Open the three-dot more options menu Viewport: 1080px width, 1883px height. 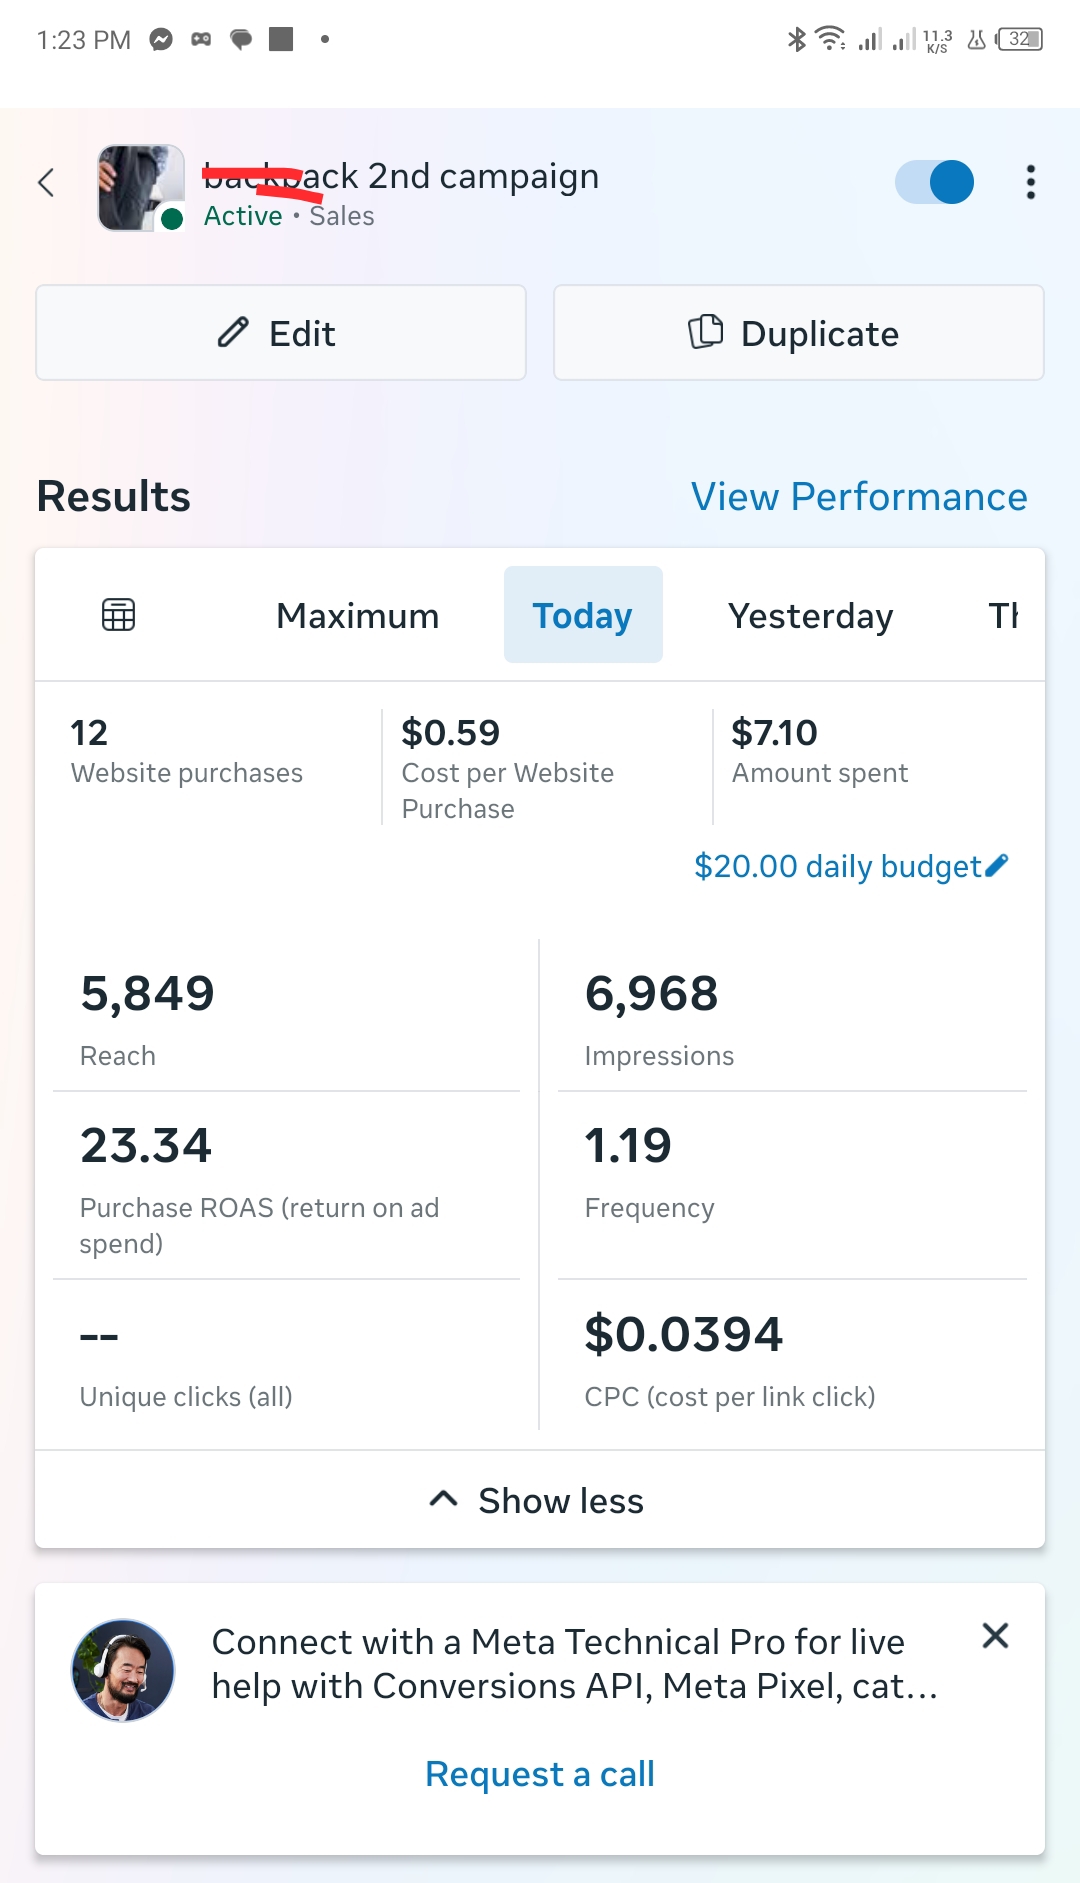1030,182
